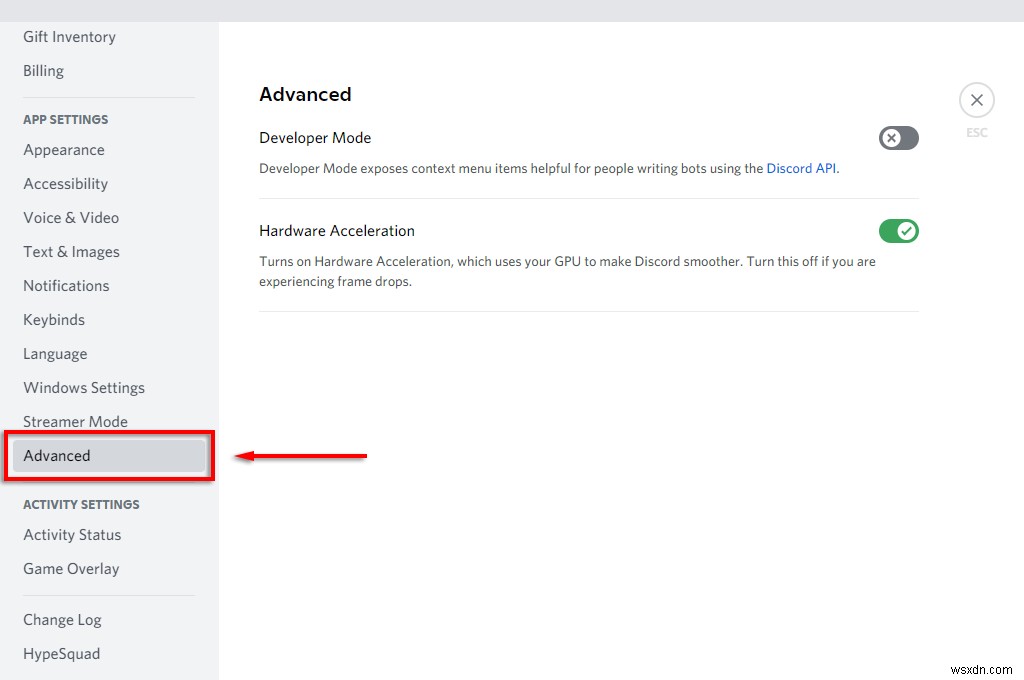Disable Hardware Acceleration

(898, 231)
